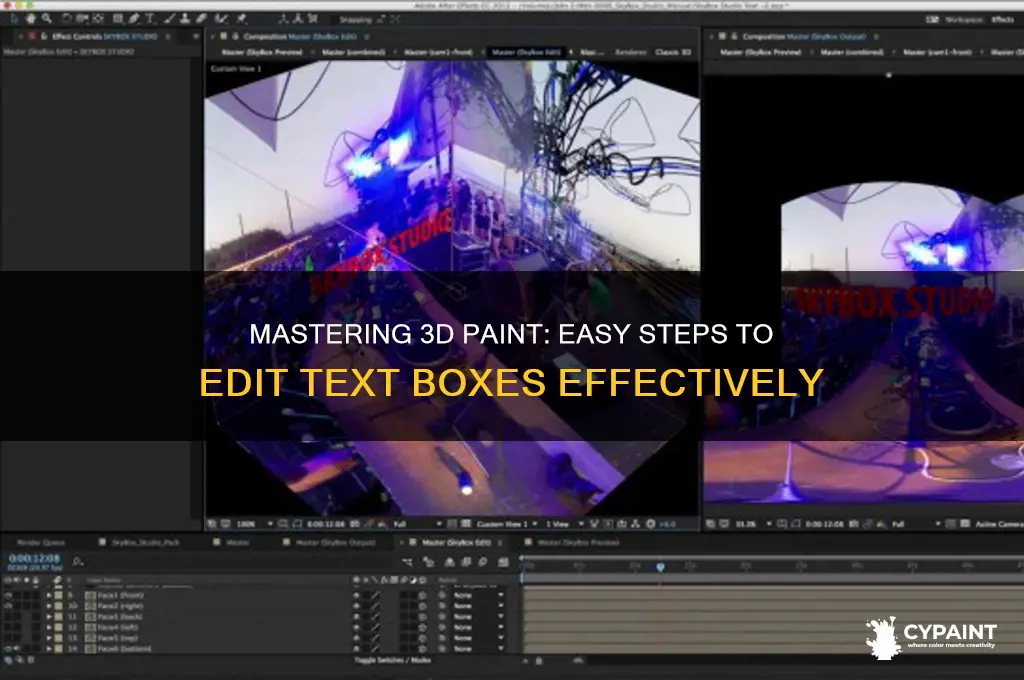Image resolution: width=1024 pixels, height=680 pixels.
Task: Click the left viewer current time 0:00:12:08
Action: tap(325, 524)
